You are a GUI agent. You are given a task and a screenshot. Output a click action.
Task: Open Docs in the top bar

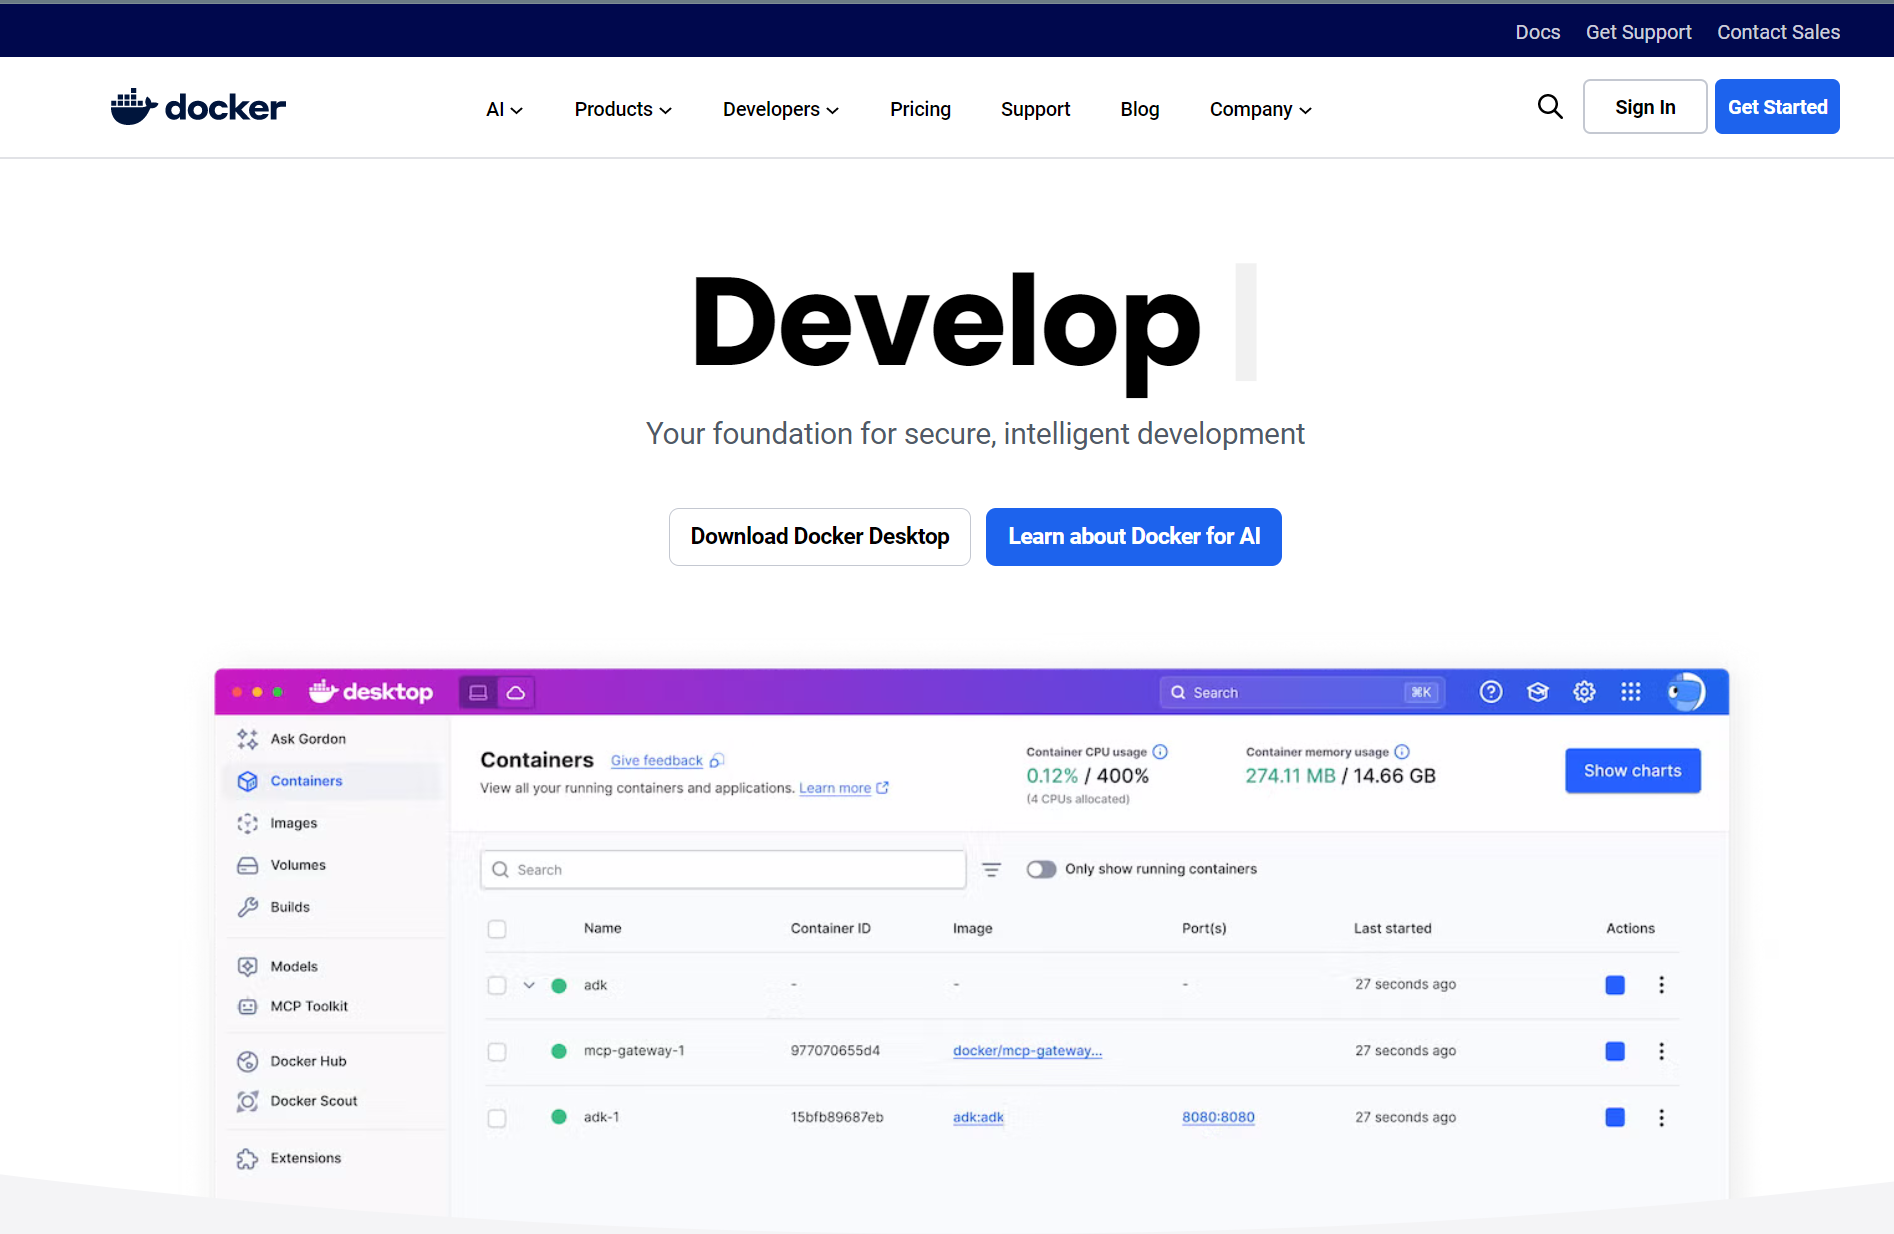point(1537,32)
